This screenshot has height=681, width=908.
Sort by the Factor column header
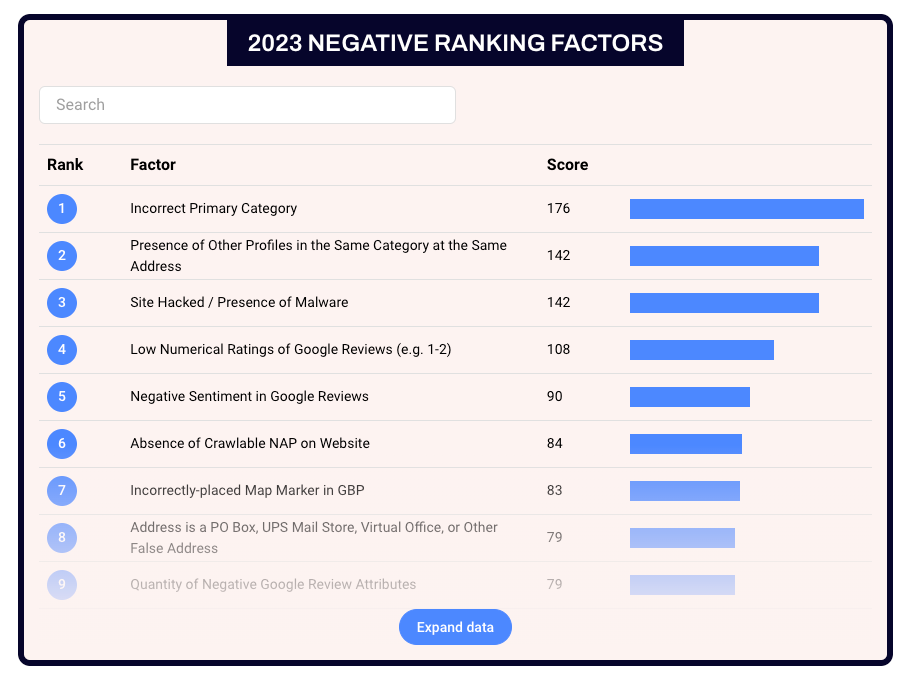tap(153, 164)
